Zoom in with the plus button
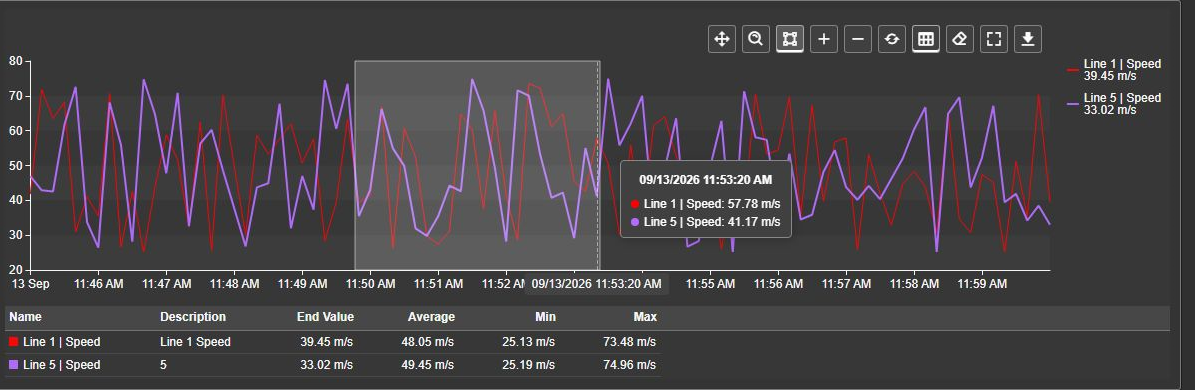 point(824,39)
